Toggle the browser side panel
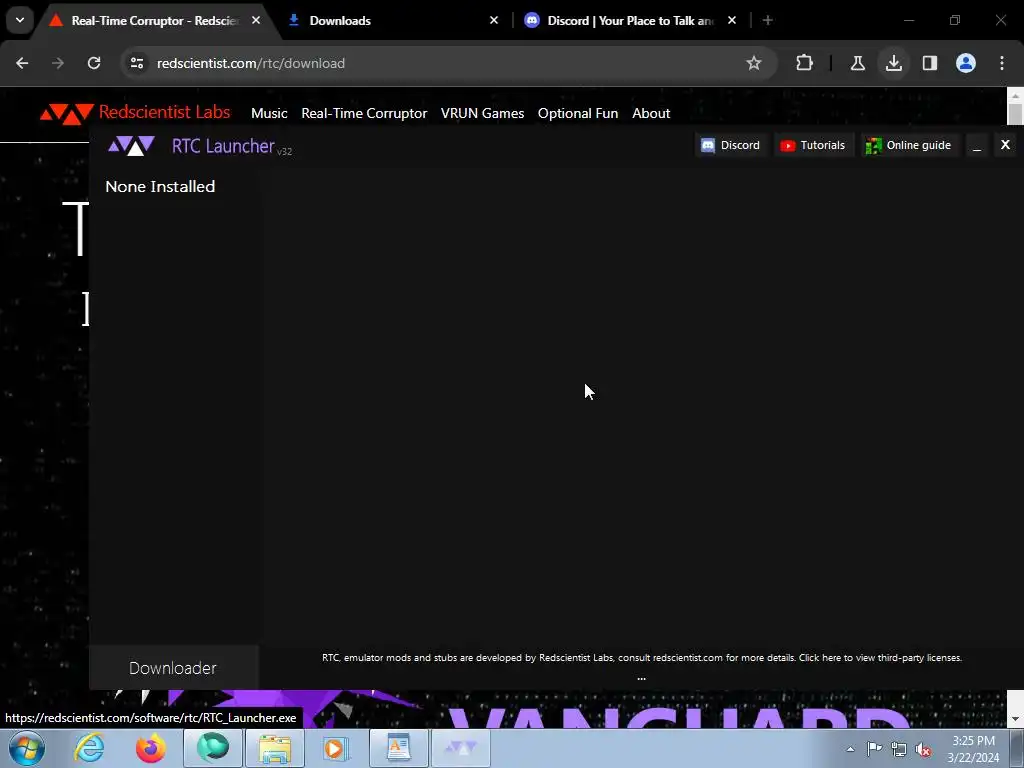Viewport: 1024px width, 768px height. point(930,63)
